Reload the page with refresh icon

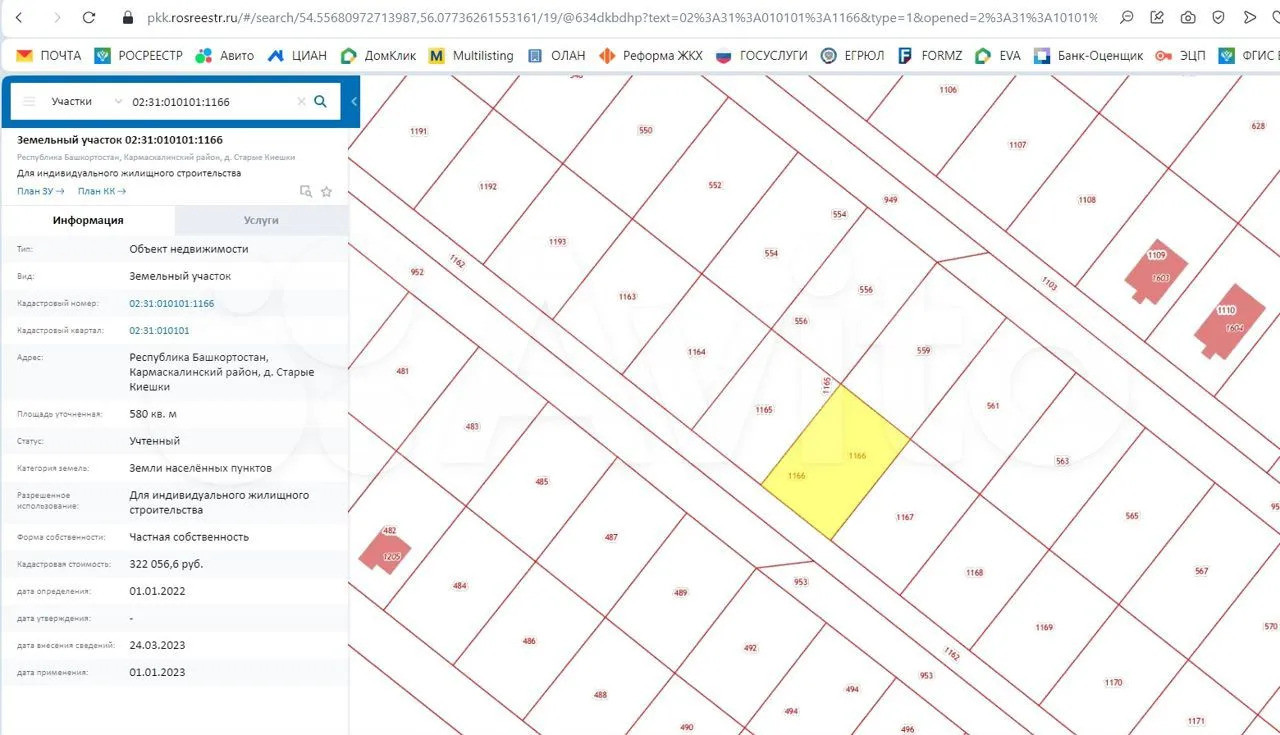[x=89, y=17]
